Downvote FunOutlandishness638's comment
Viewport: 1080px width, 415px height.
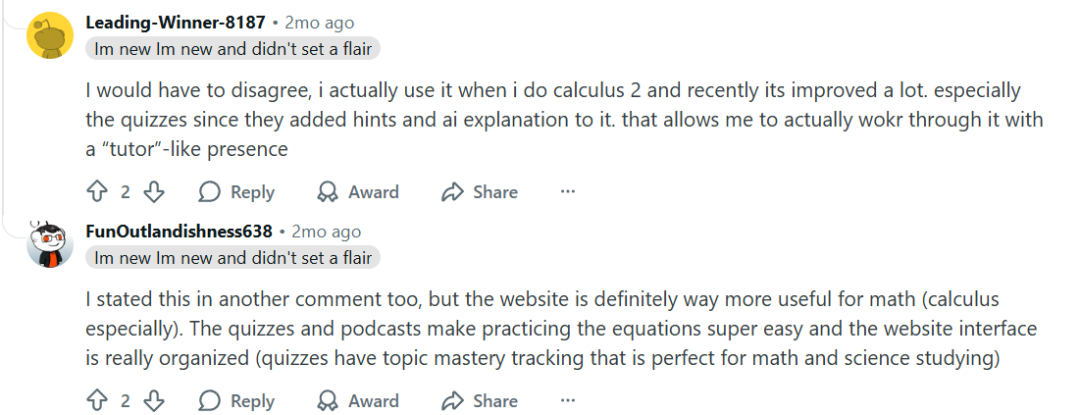[x=154, y=401]
